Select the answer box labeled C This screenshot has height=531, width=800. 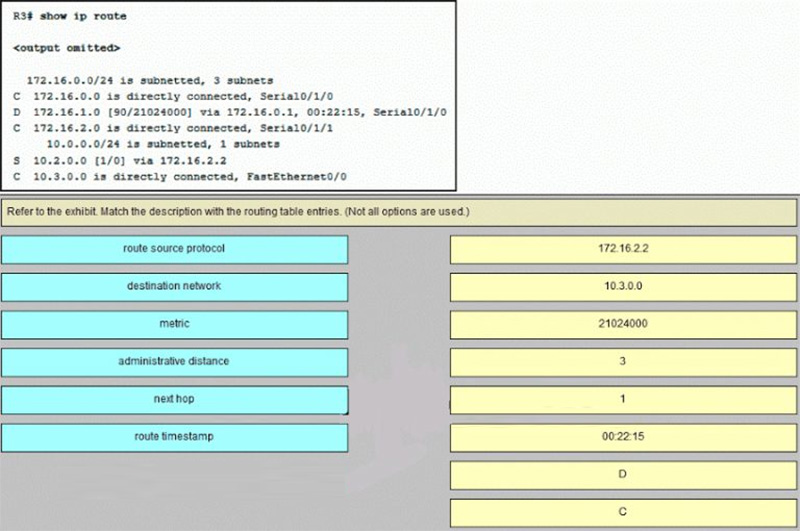623,513
